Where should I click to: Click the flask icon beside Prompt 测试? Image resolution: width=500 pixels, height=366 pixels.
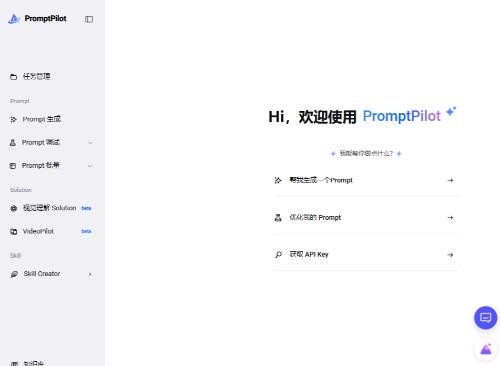pos(13,143)
